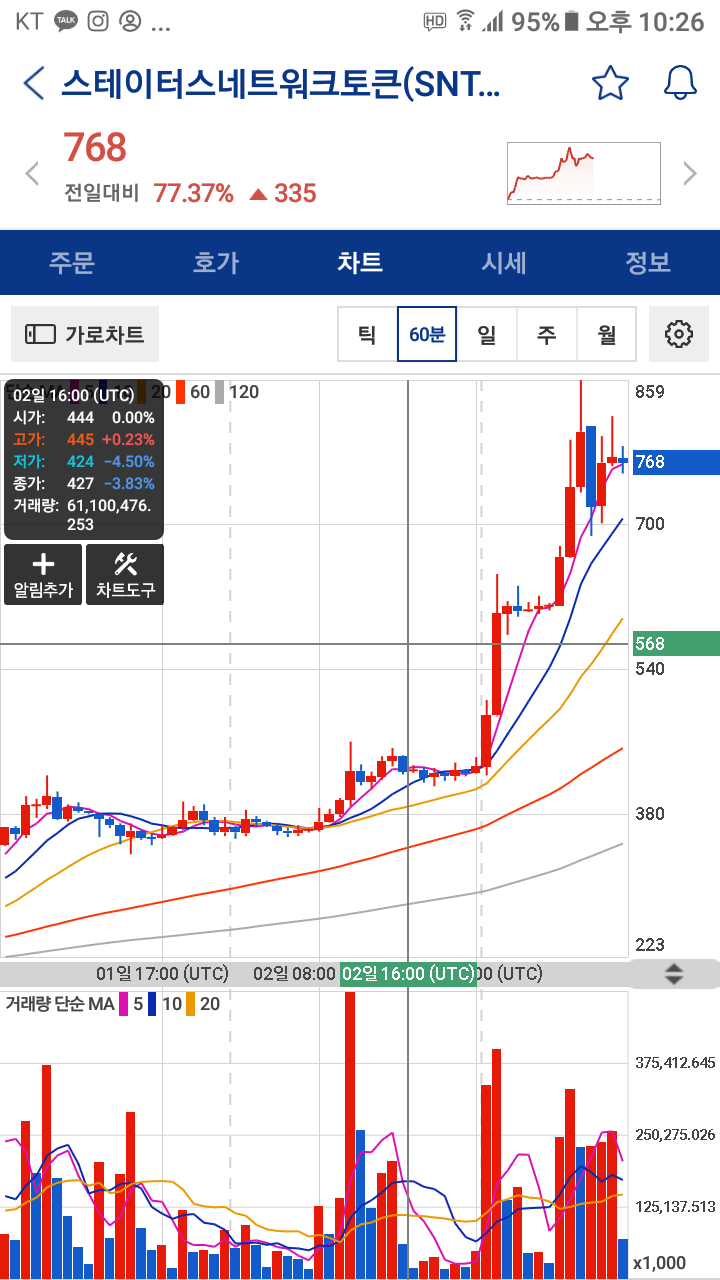Open the 정보 tab
This screenshot has height=1280, width=720.
(x=648, y=263)
